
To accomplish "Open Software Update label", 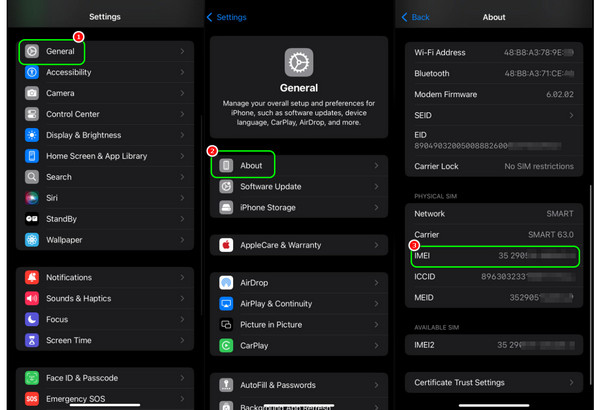I will point(271,186).
